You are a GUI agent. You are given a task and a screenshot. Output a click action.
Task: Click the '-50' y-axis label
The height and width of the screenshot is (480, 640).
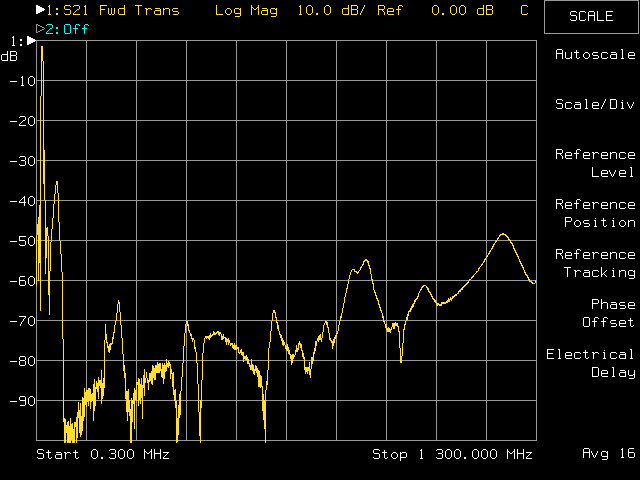tap(23, 241)
